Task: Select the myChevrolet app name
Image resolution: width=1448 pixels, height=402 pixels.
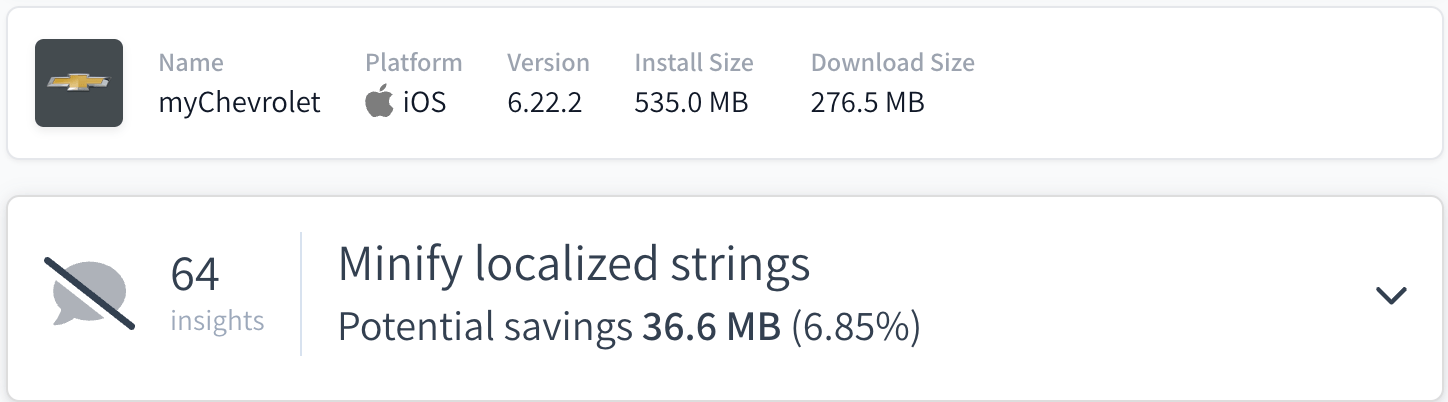Action: pyautogui.click(x=239, y=102)
